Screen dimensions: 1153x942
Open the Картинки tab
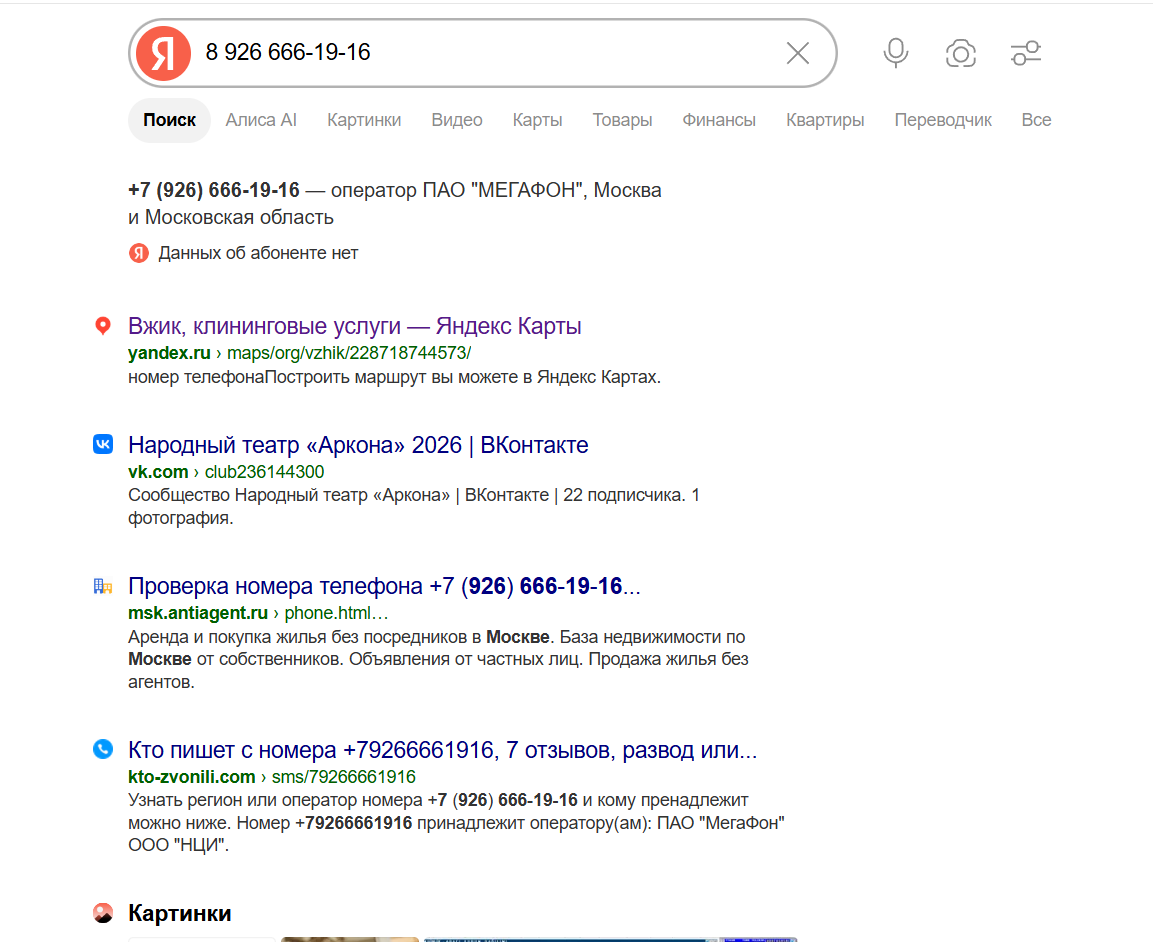[364, 120]
